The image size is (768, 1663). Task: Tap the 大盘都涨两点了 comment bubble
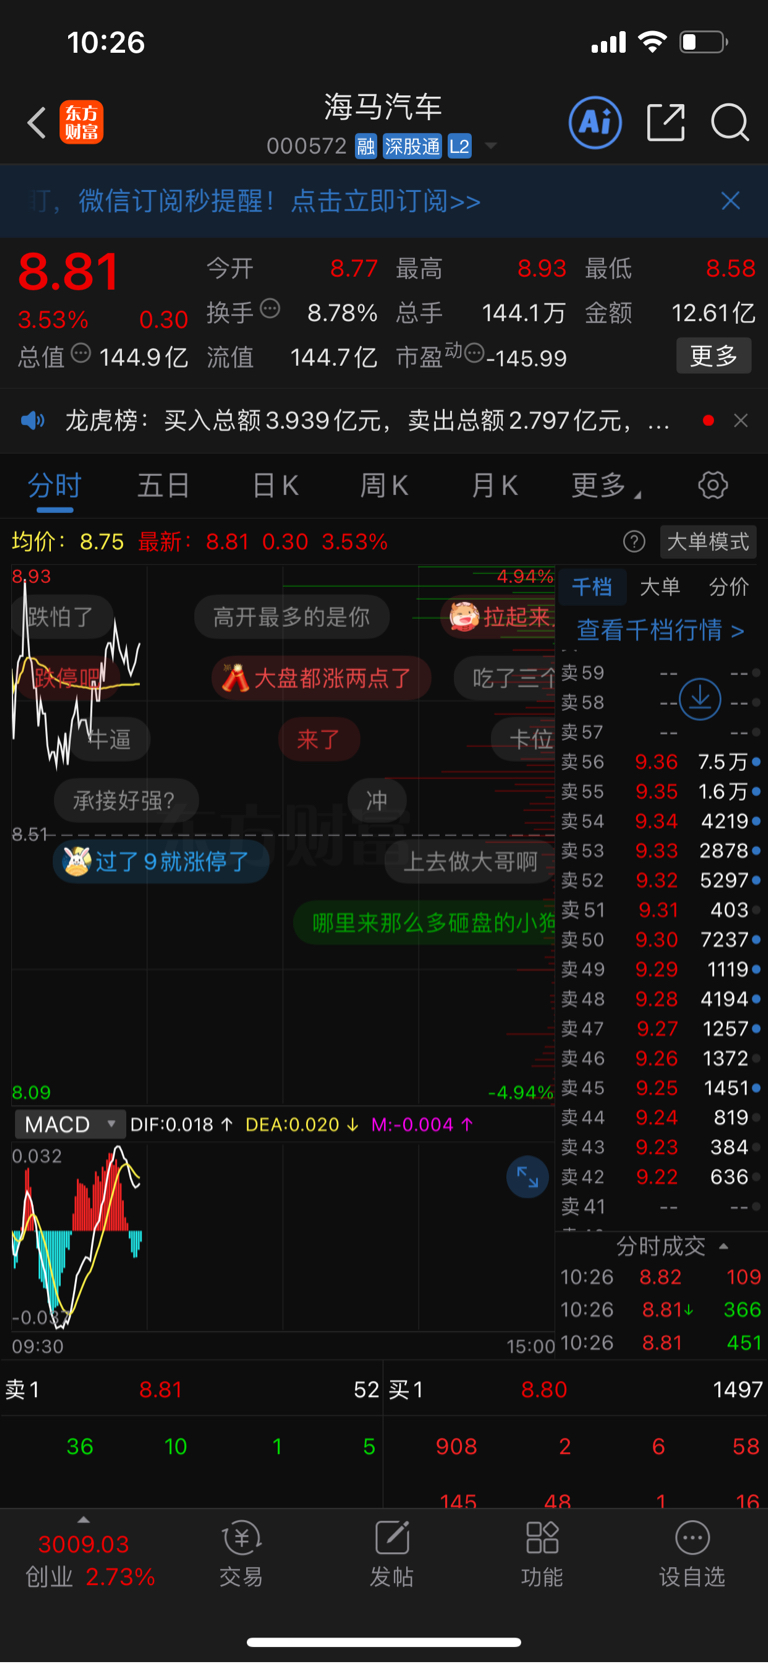pyautogui.click(x=321, y=678)
